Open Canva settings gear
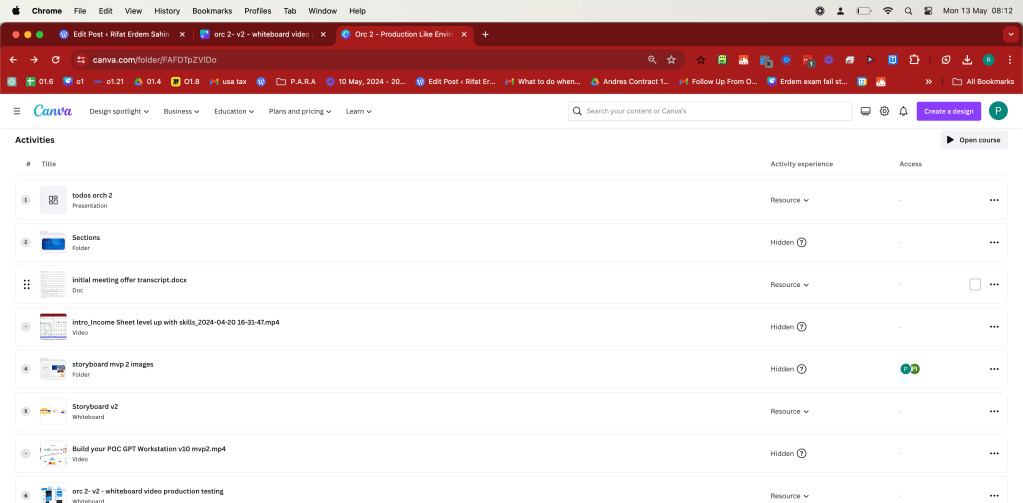1023x503 pixels. (884, 111)
